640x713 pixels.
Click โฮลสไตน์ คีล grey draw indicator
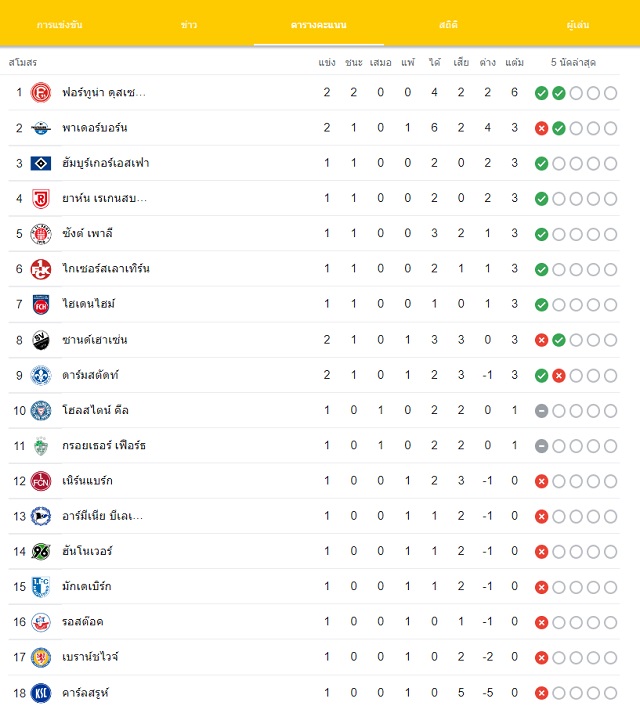pos(541,411)
